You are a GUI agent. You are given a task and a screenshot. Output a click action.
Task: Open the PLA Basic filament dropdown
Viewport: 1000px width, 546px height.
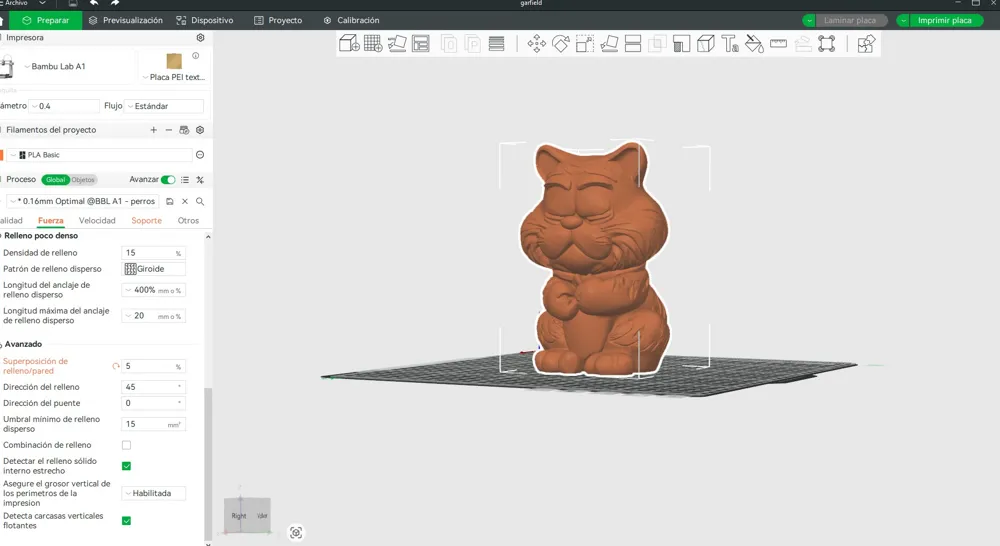pos(99,155)
